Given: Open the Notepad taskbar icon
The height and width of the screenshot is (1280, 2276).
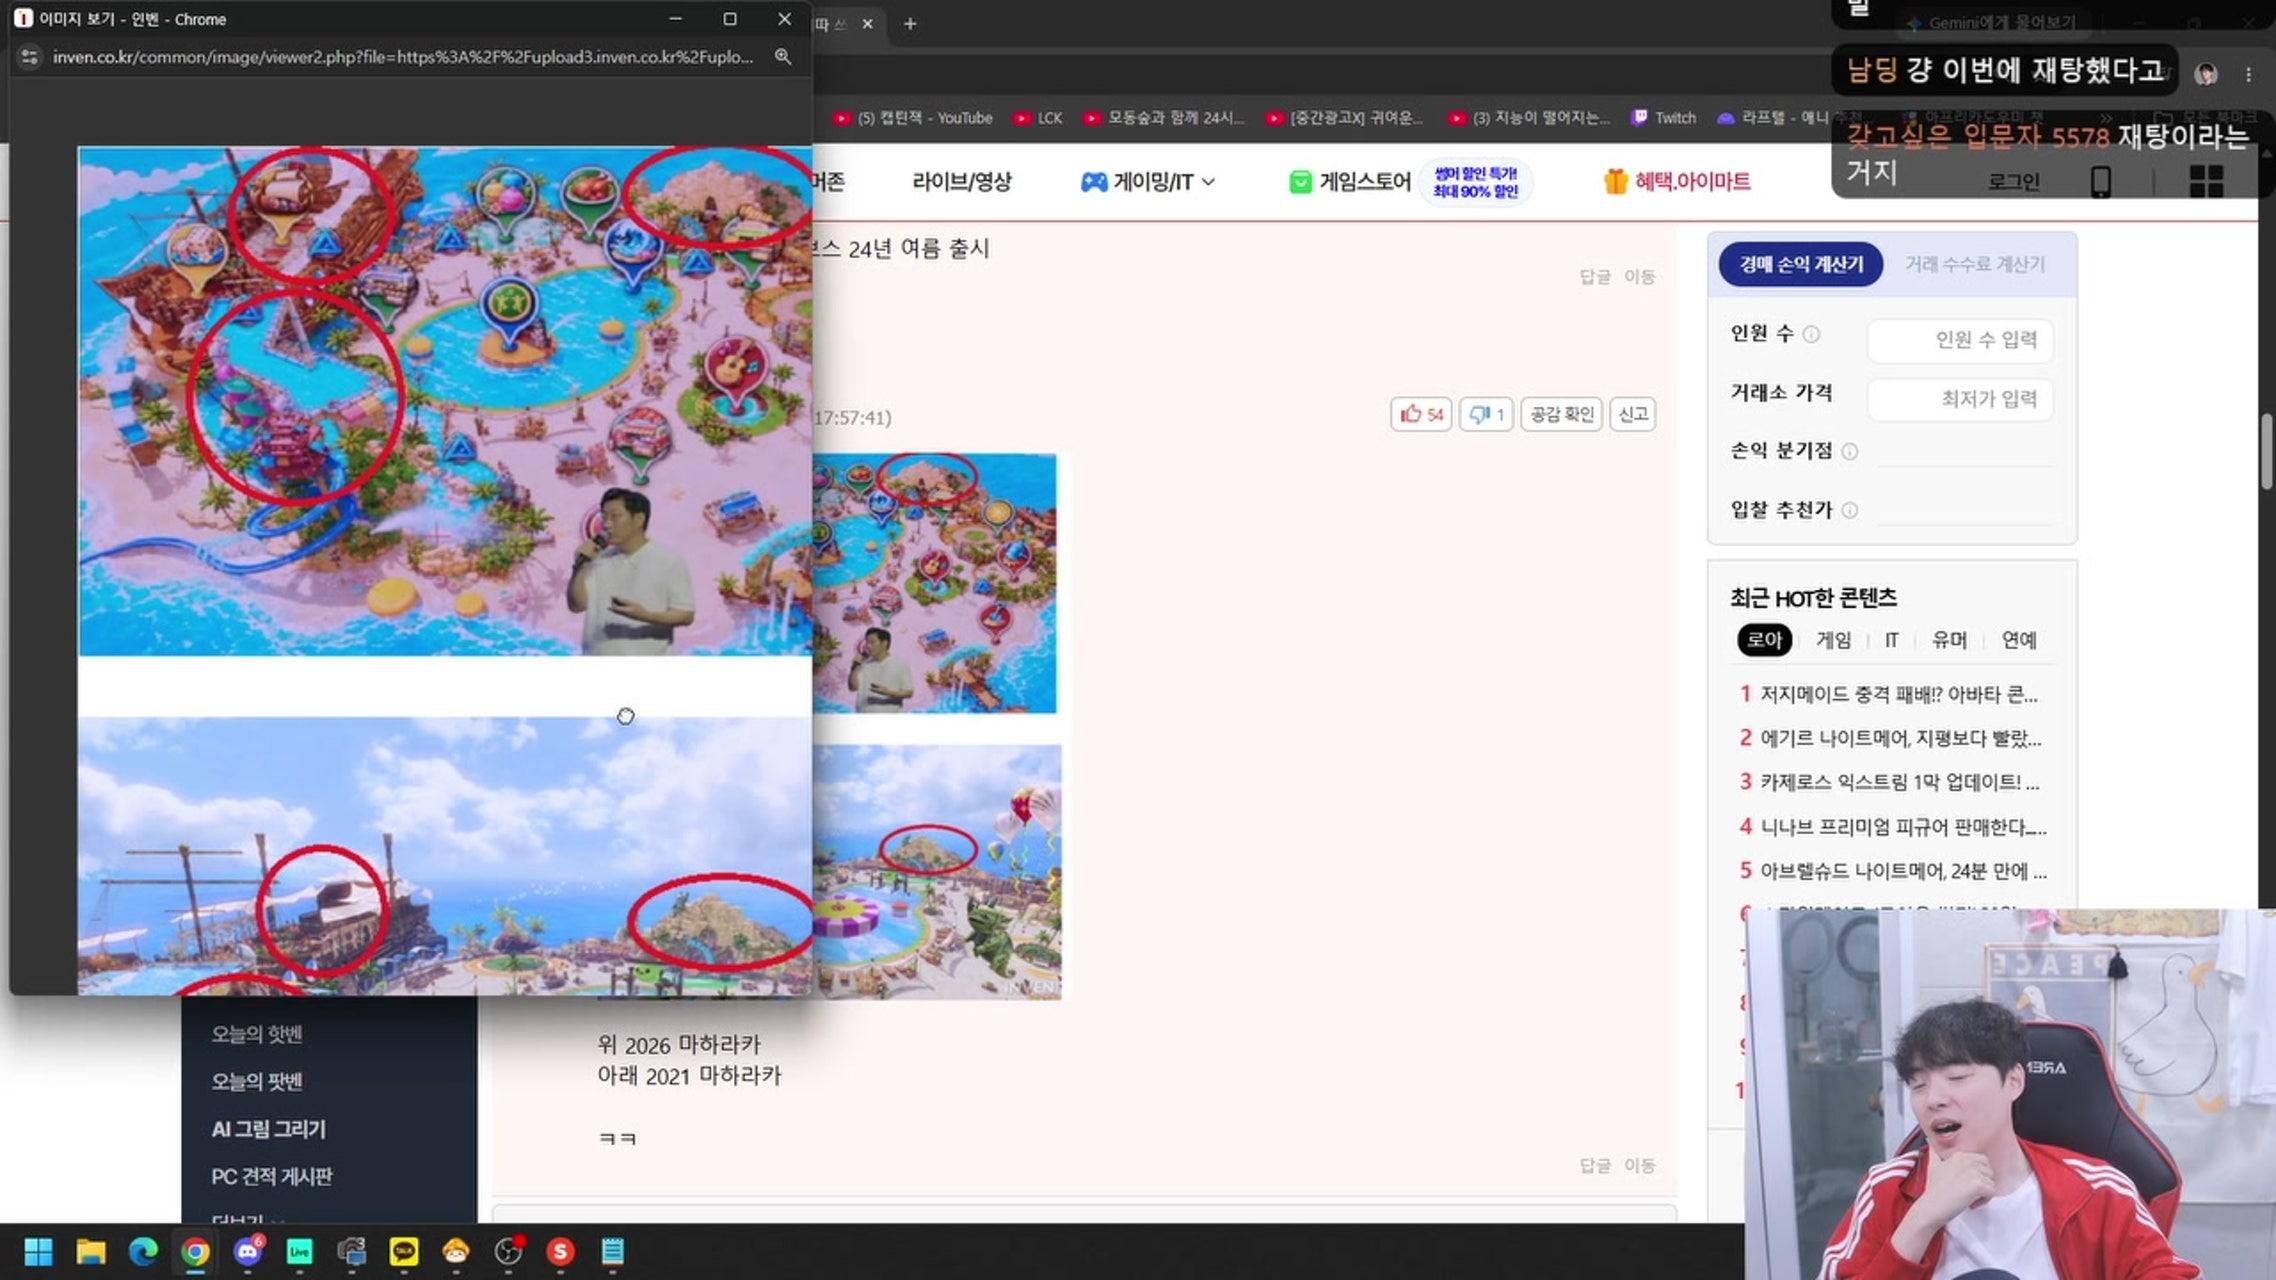Looking at the screenshot, I should coord(612,1251).
